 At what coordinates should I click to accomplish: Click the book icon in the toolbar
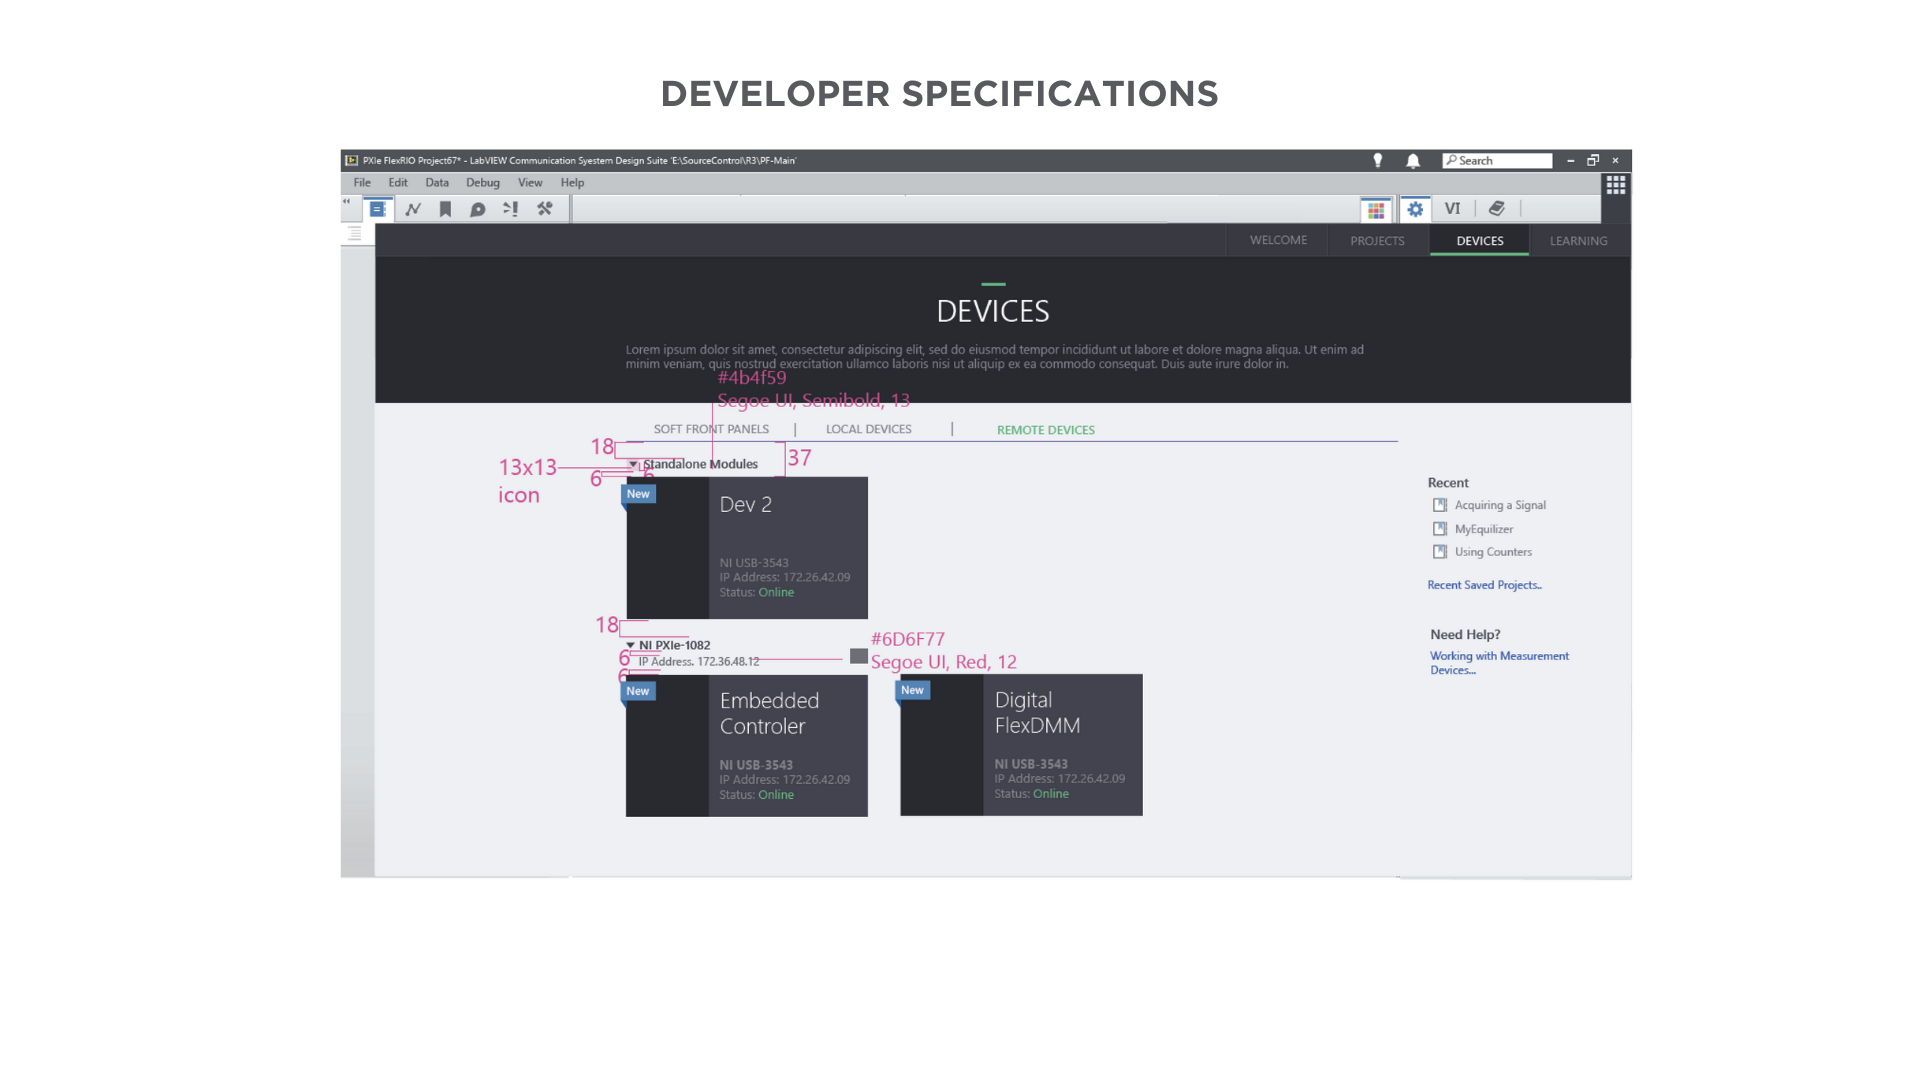[1496, 208]
